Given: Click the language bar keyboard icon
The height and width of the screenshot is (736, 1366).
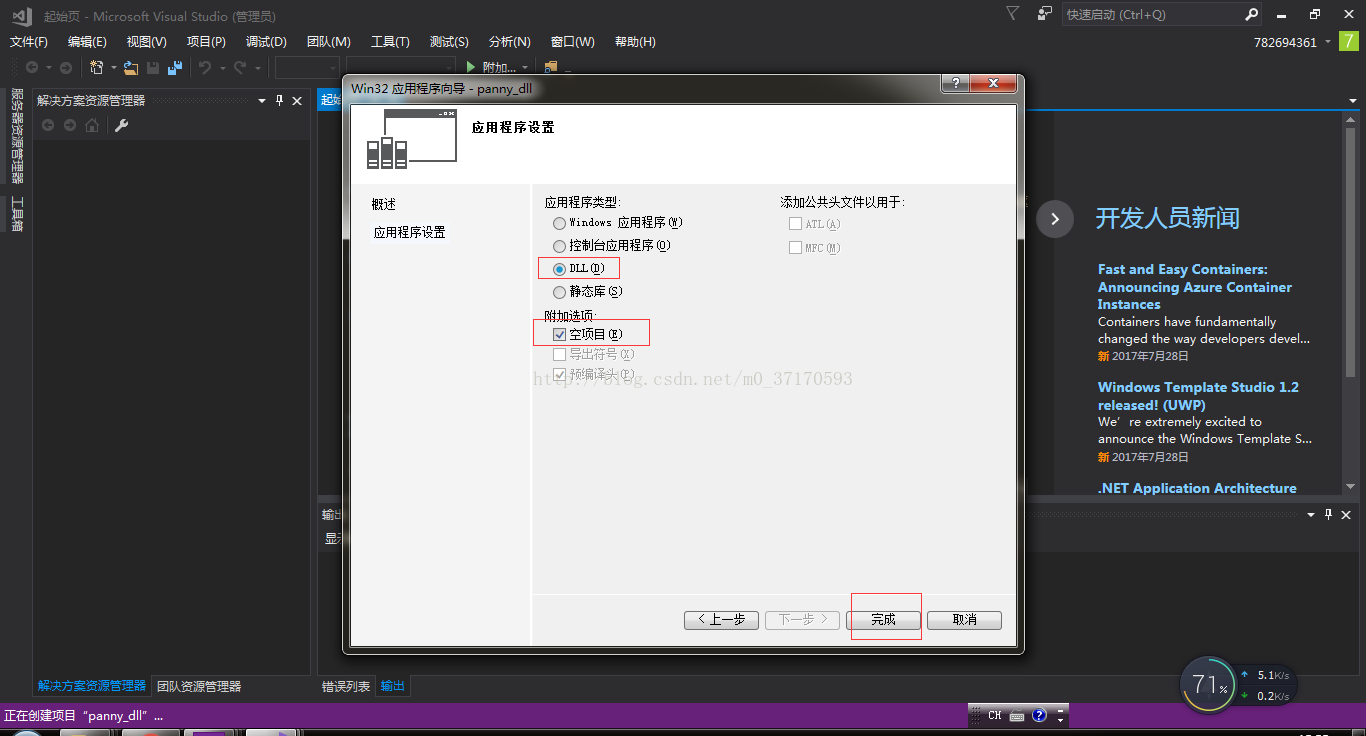Looking at the screenshot, I should [1017, 716].
